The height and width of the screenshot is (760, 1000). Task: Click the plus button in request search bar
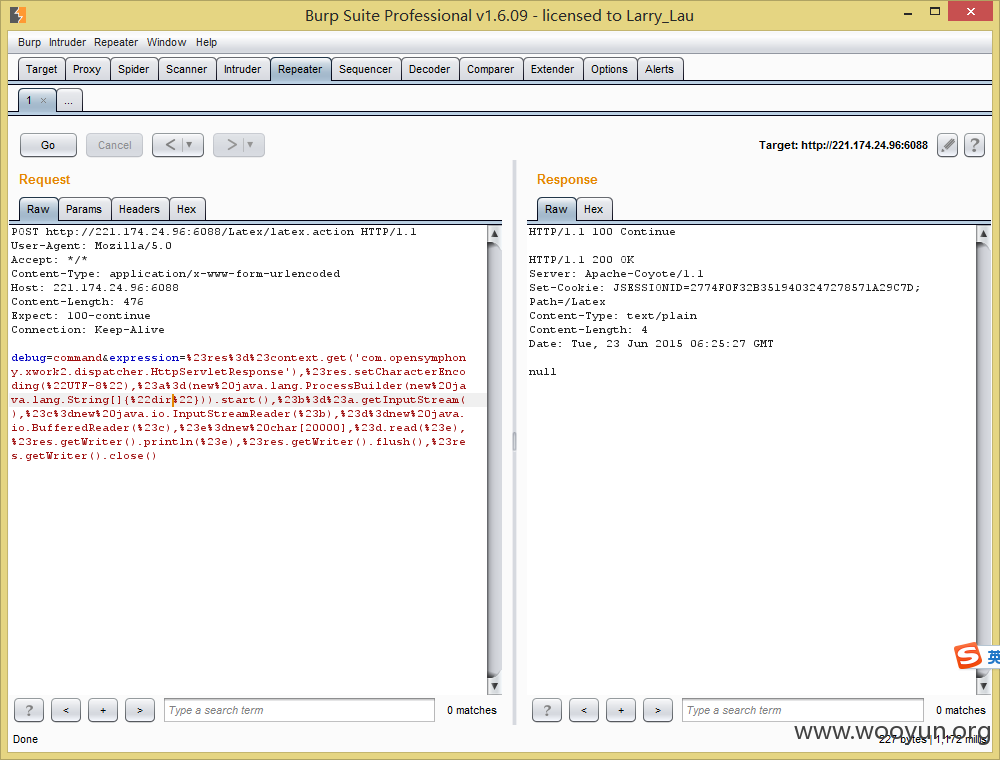(103, 710)
